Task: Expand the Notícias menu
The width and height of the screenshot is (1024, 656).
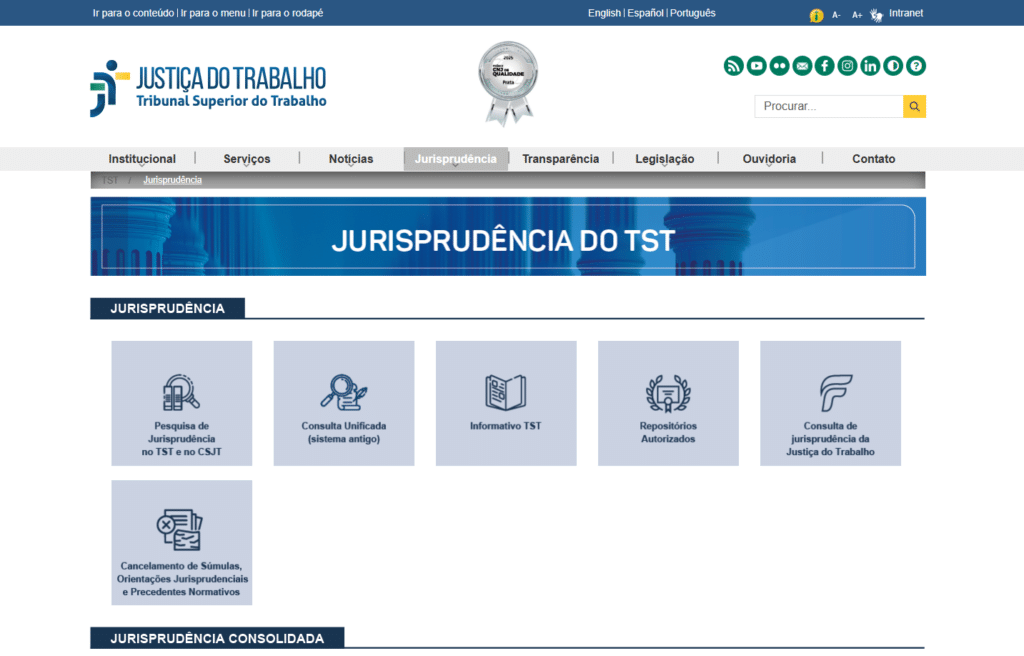Action: (x=351, y=159)
